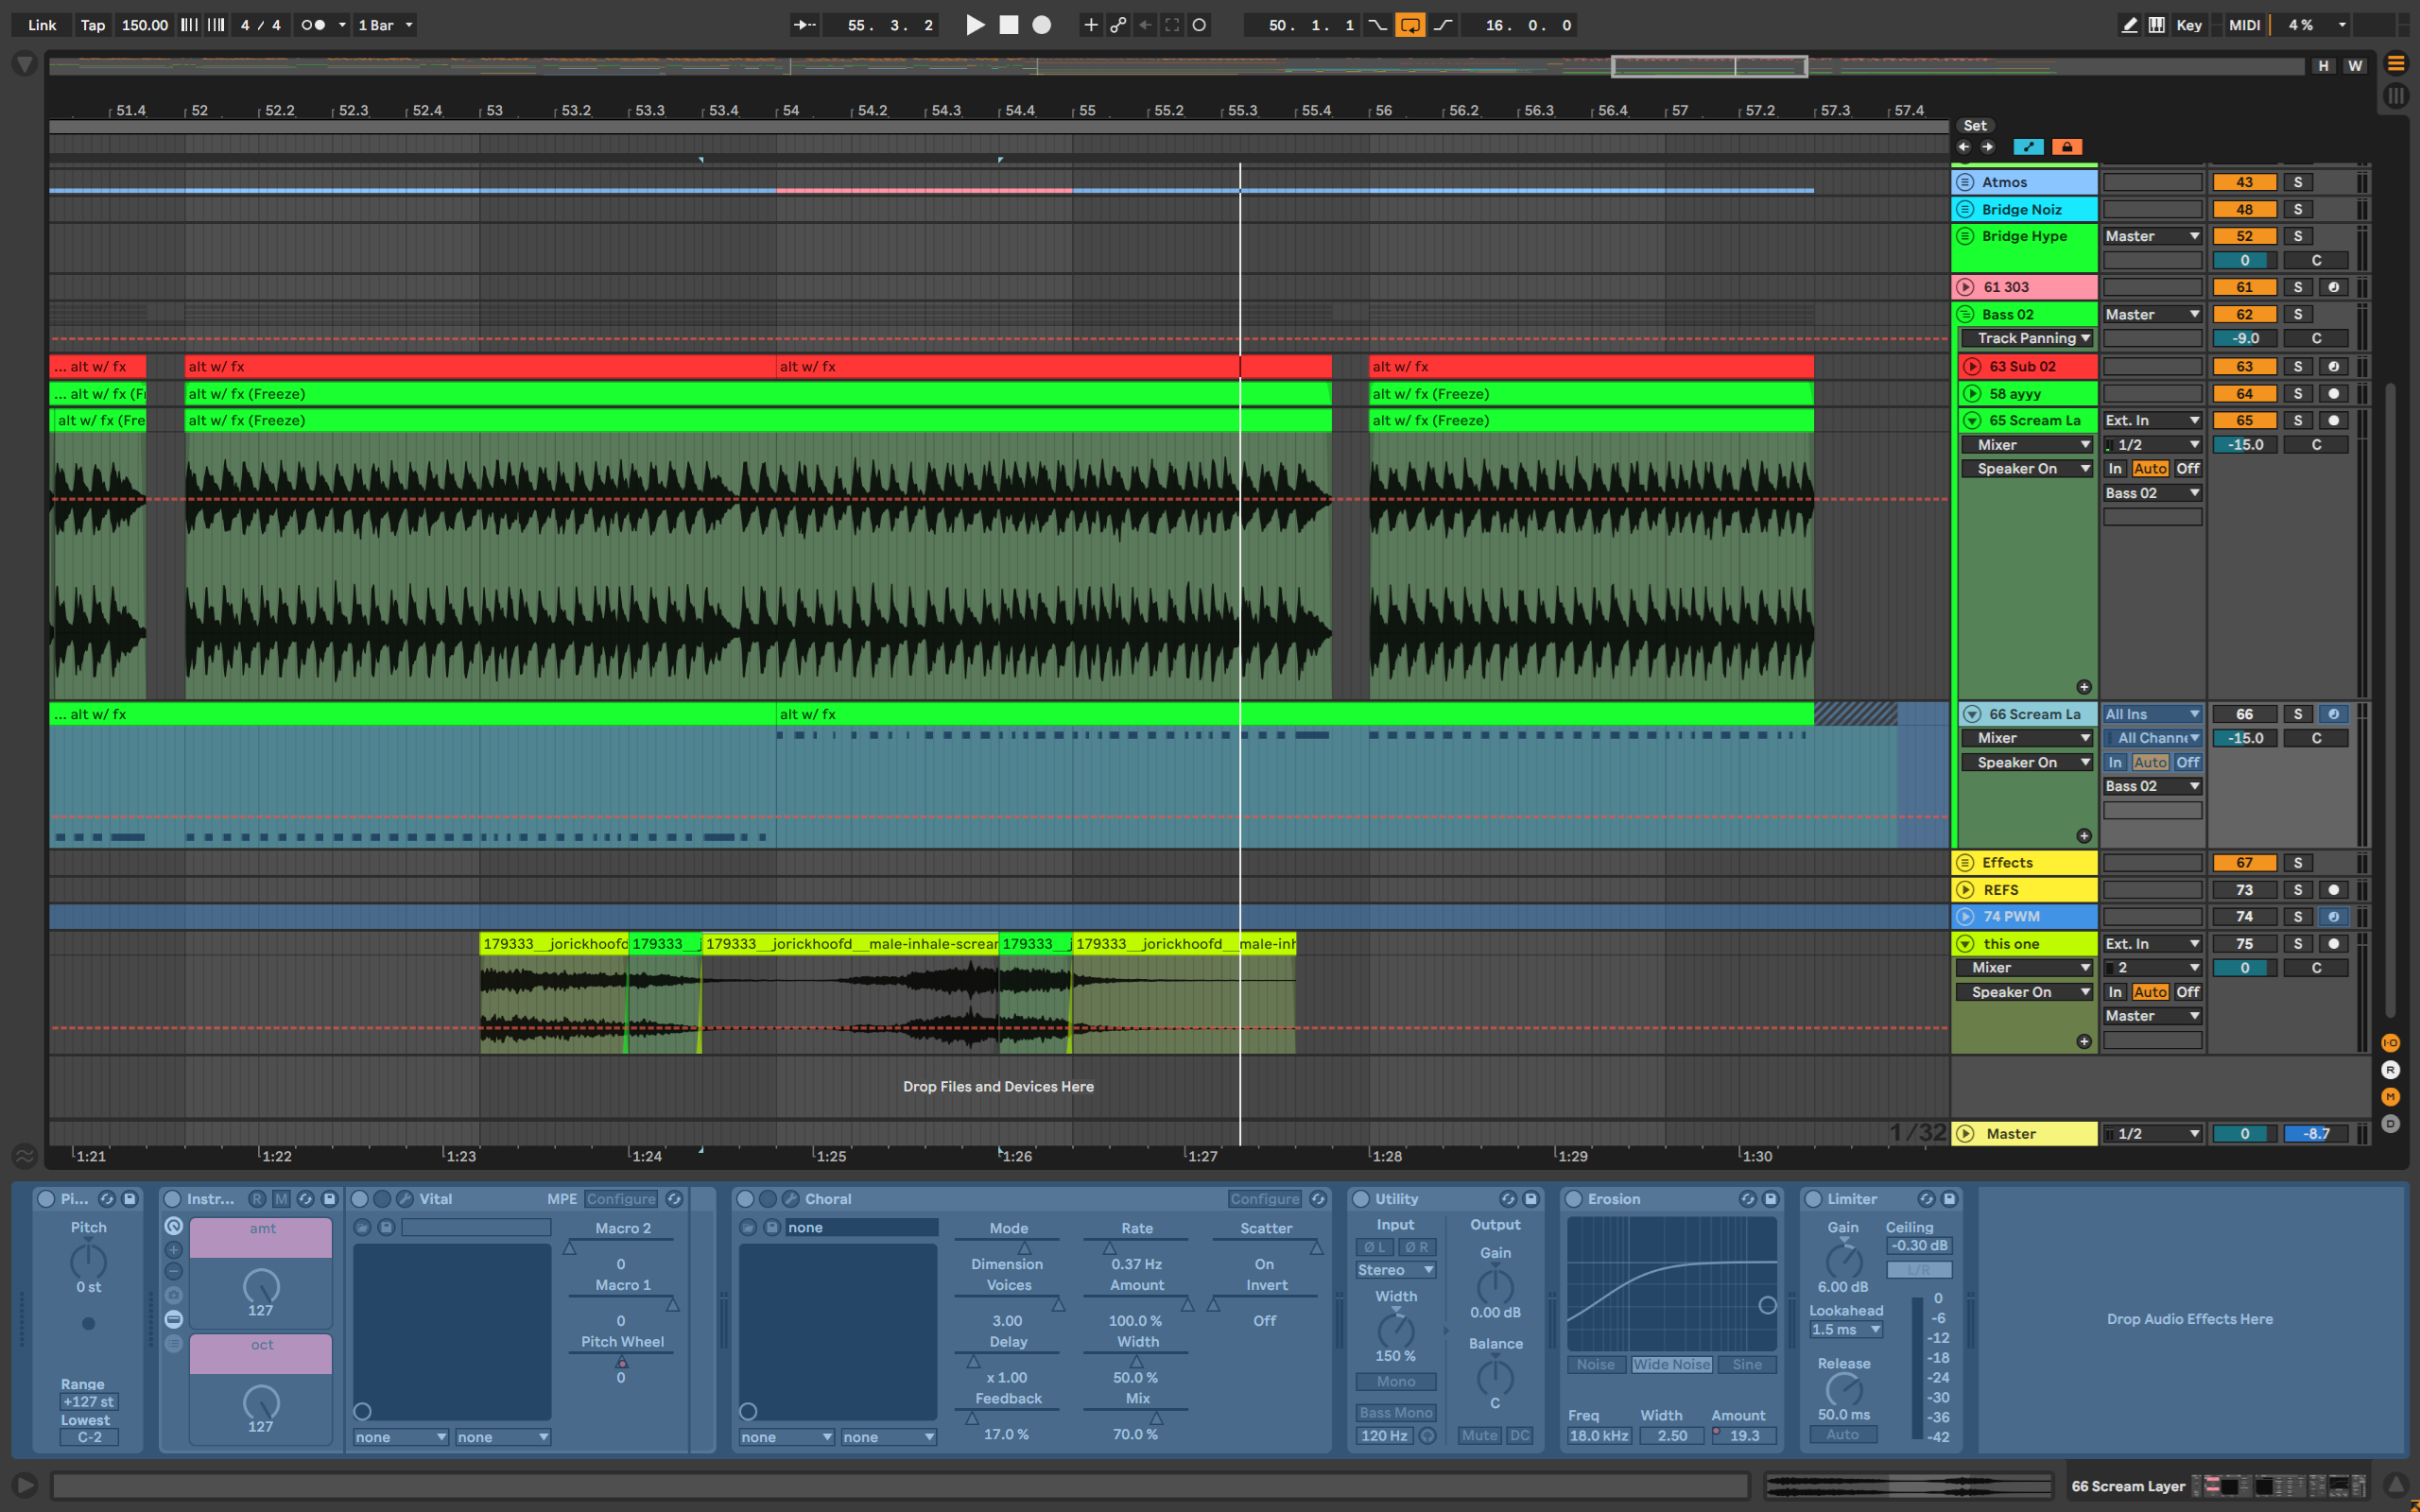Arm the 58 ayyy track
Image resolution: width=2420 pixels, height=1512 pixels.
coord(2334,394)
